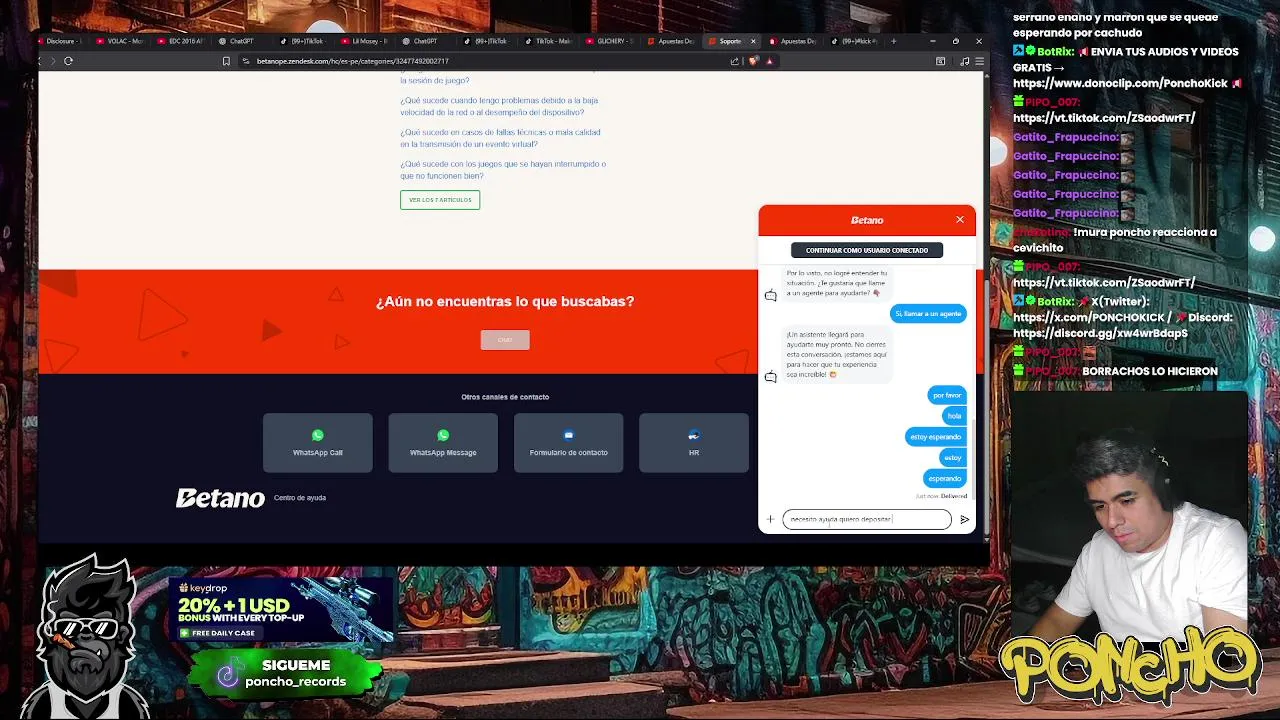This screenshot has height=720, width=1280.
Task: Click the '¿Aún no encuentras lo que buscabas?' heading
Action: [505, 301]
